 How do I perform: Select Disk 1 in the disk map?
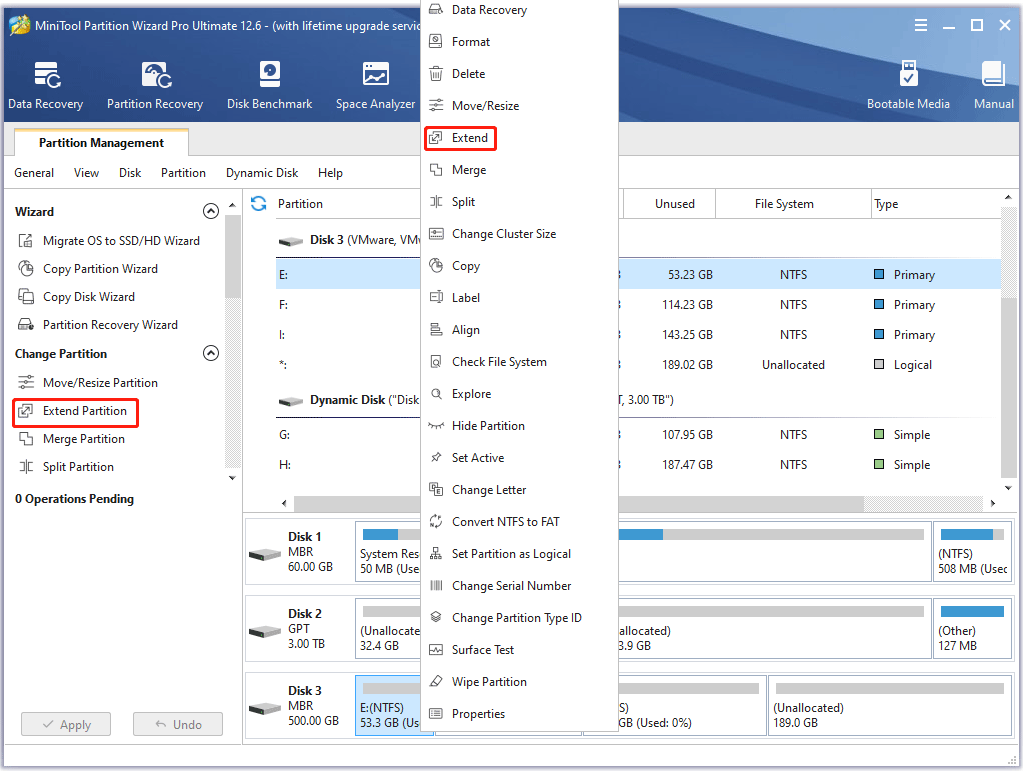[300, 552]
